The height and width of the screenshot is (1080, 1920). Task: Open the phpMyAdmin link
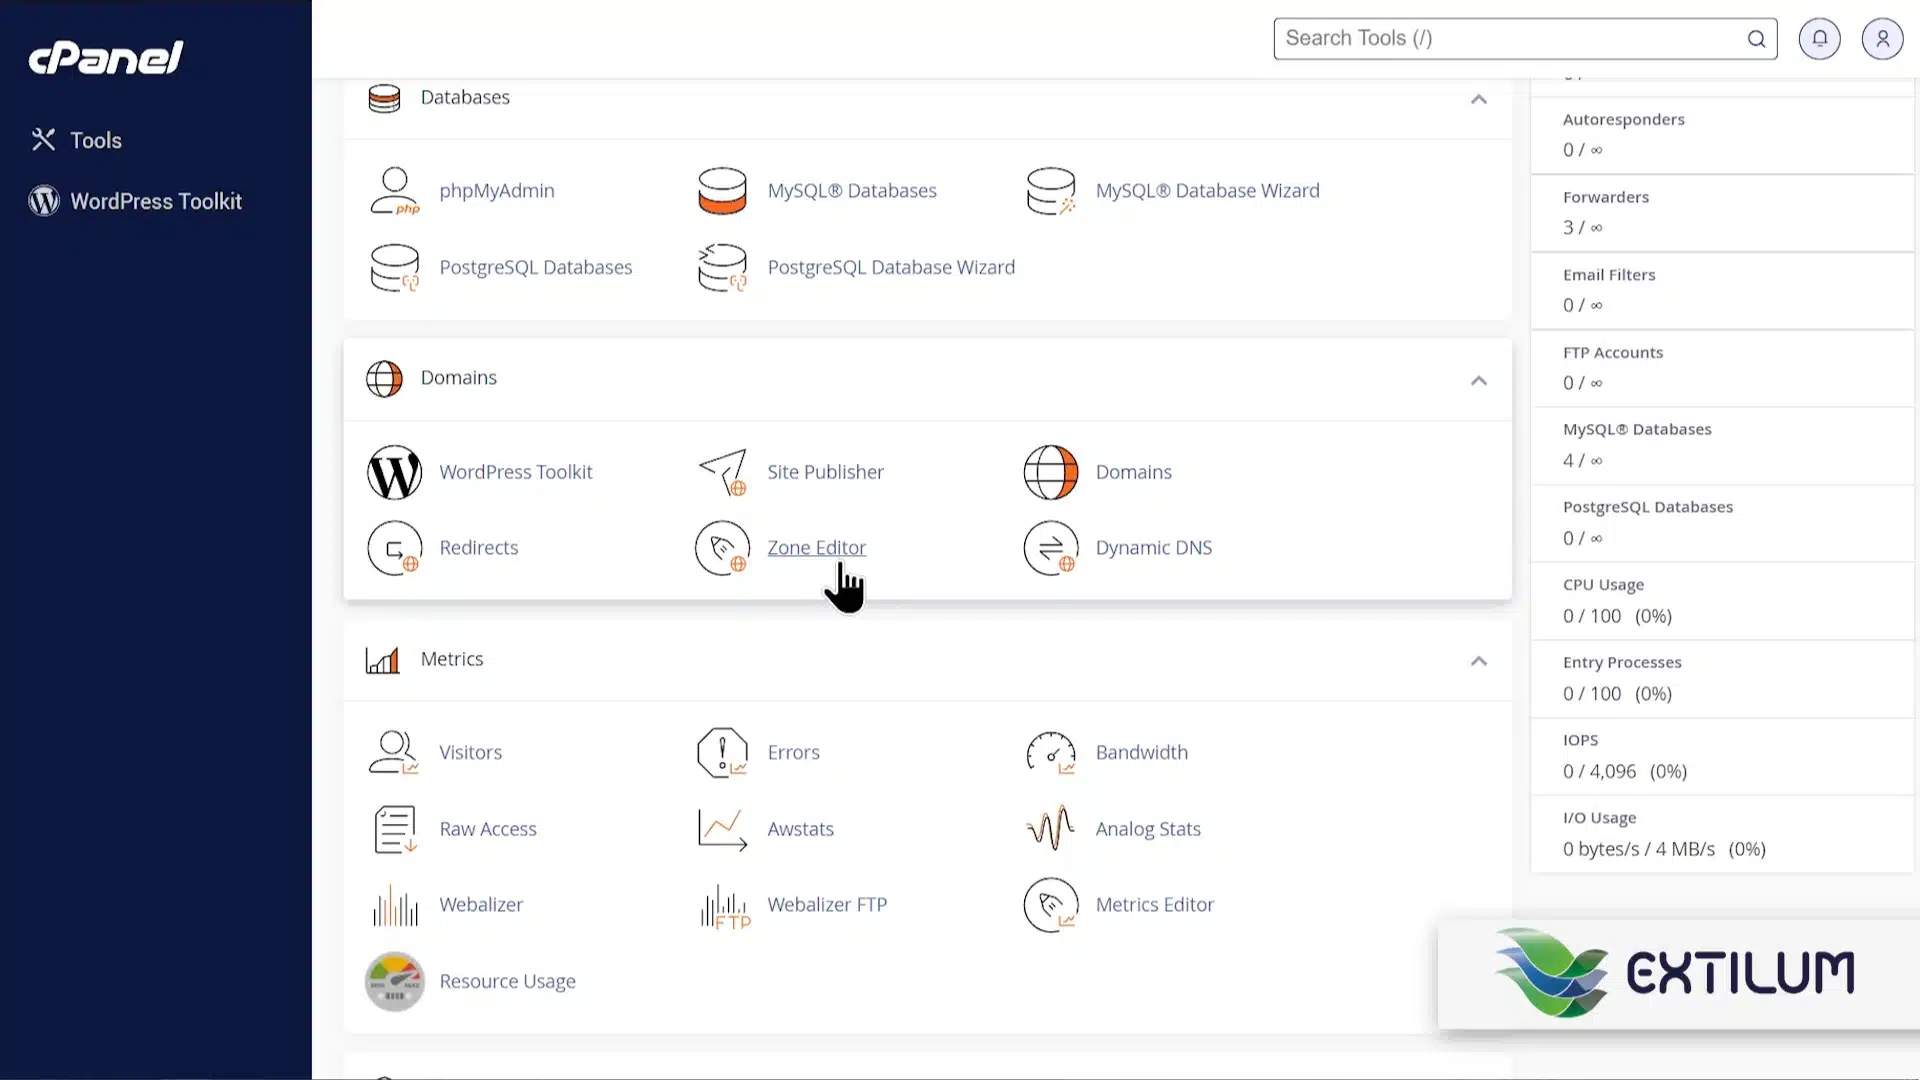coord(497,191)
